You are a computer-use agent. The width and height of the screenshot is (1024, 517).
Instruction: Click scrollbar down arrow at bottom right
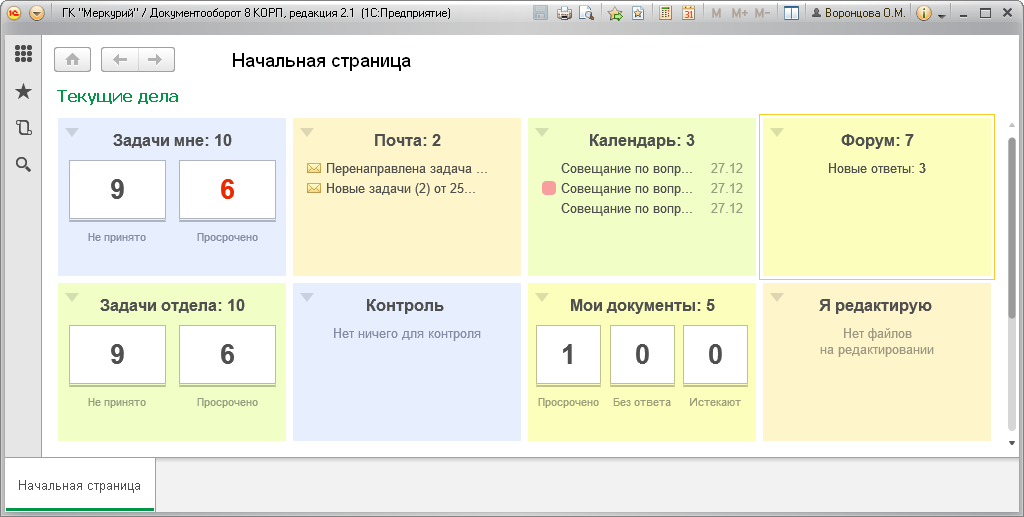click(x=1012, y=443)
